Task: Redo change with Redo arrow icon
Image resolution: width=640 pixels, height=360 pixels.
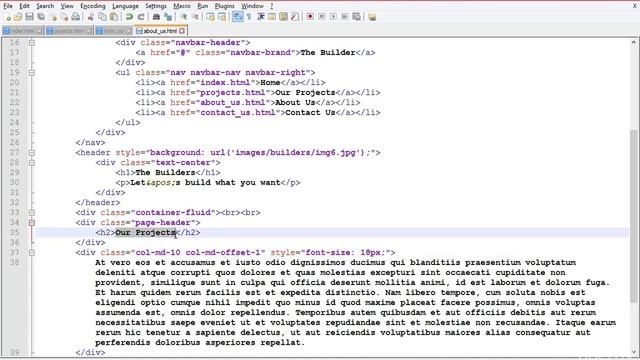Action: click(141, 17)
